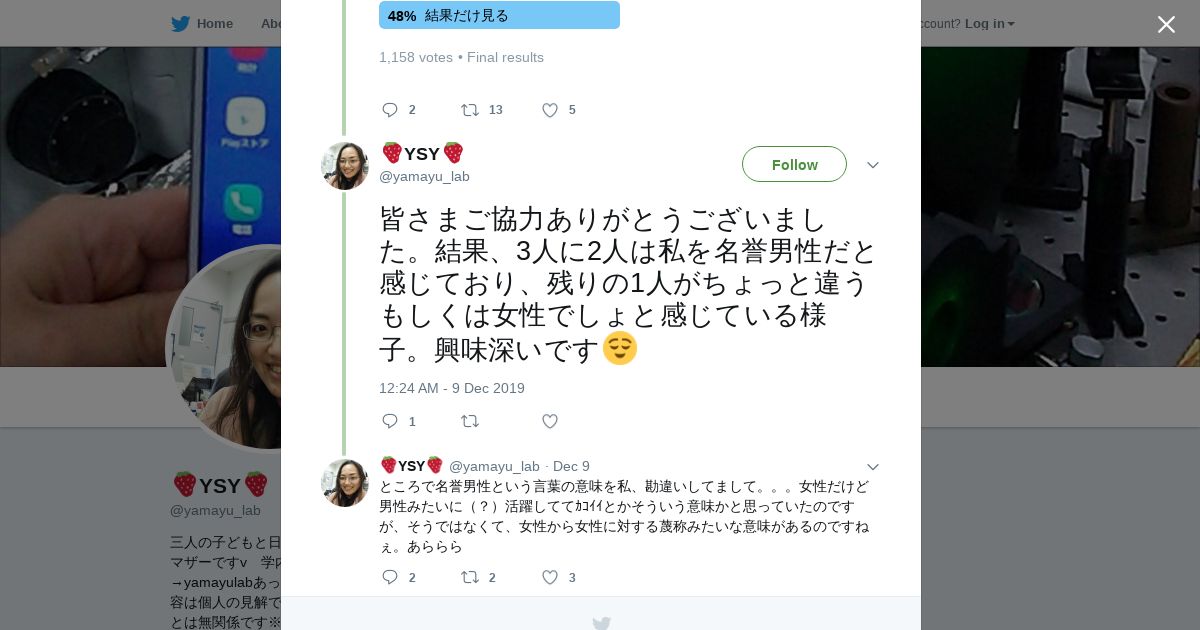1200x630 pixels.
Task: Follow the YSY account
Action: [x=794, y=164]
